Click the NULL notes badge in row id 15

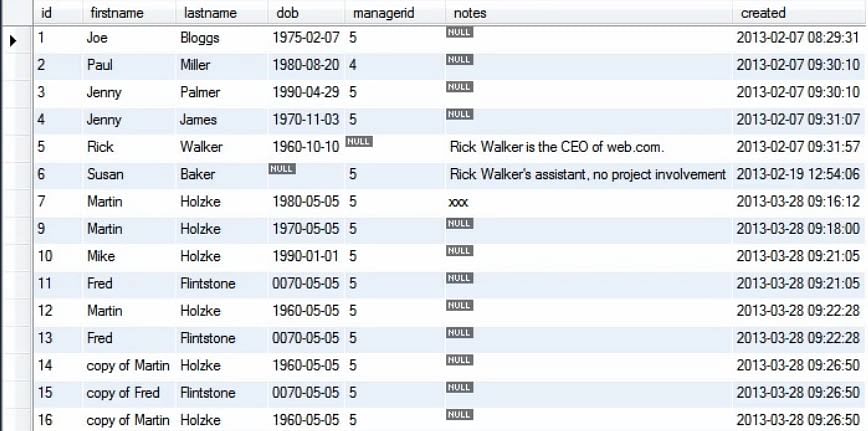click(459, 387)
